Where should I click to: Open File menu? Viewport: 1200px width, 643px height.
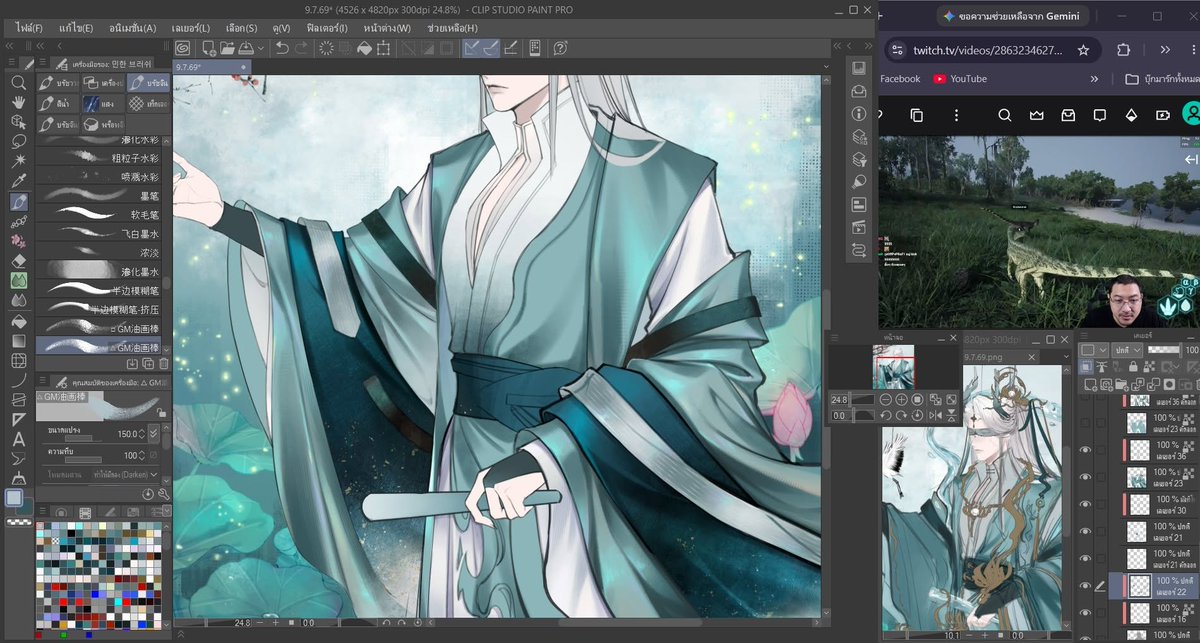[x=29, y=28]
